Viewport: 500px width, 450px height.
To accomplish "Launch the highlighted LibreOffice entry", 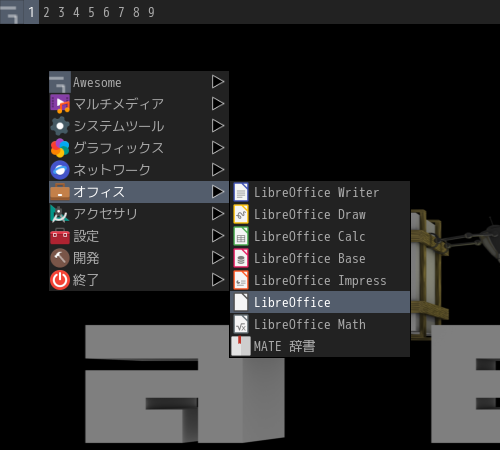I will tap(320, 302).
